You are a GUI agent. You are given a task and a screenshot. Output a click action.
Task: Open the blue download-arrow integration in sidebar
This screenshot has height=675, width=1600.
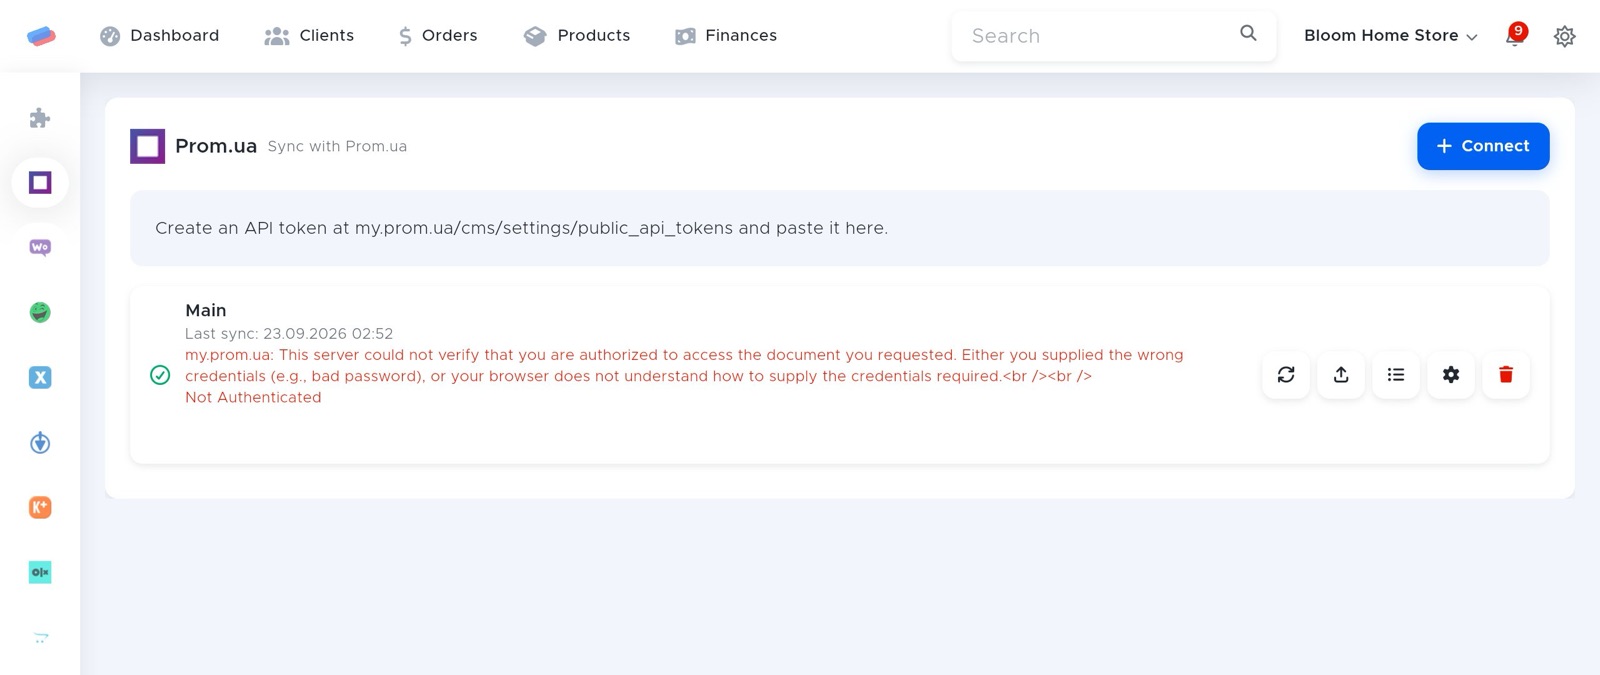pyautogui.click(x=40, y=443)
